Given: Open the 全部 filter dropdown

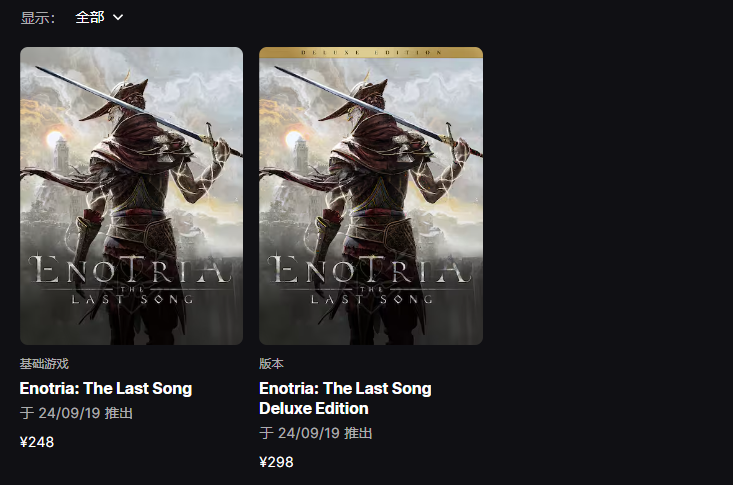Looking at the screenshot, I should point(98,17).
